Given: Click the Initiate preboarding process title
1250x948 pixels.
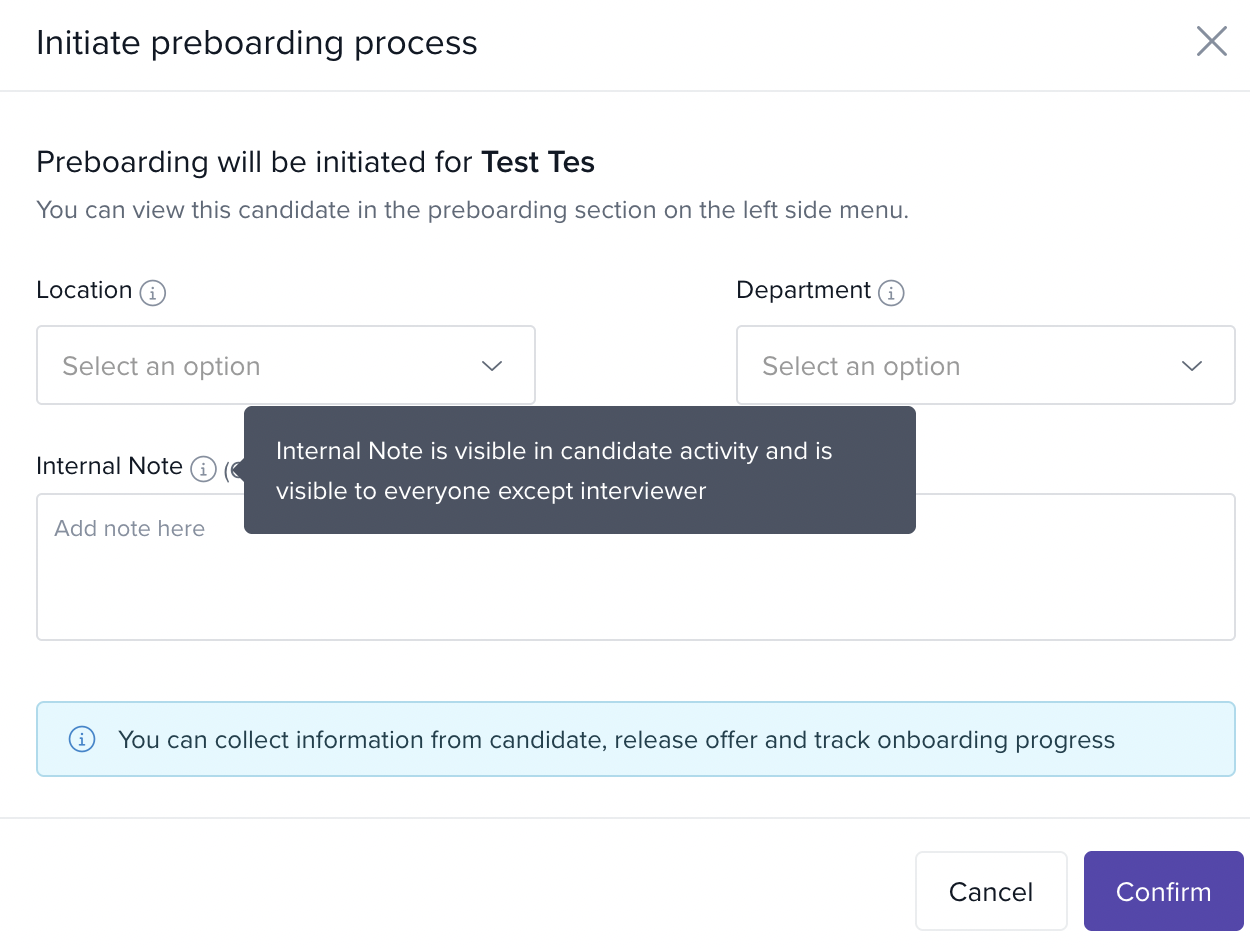Looking at the screenshot, I should 257,43.
